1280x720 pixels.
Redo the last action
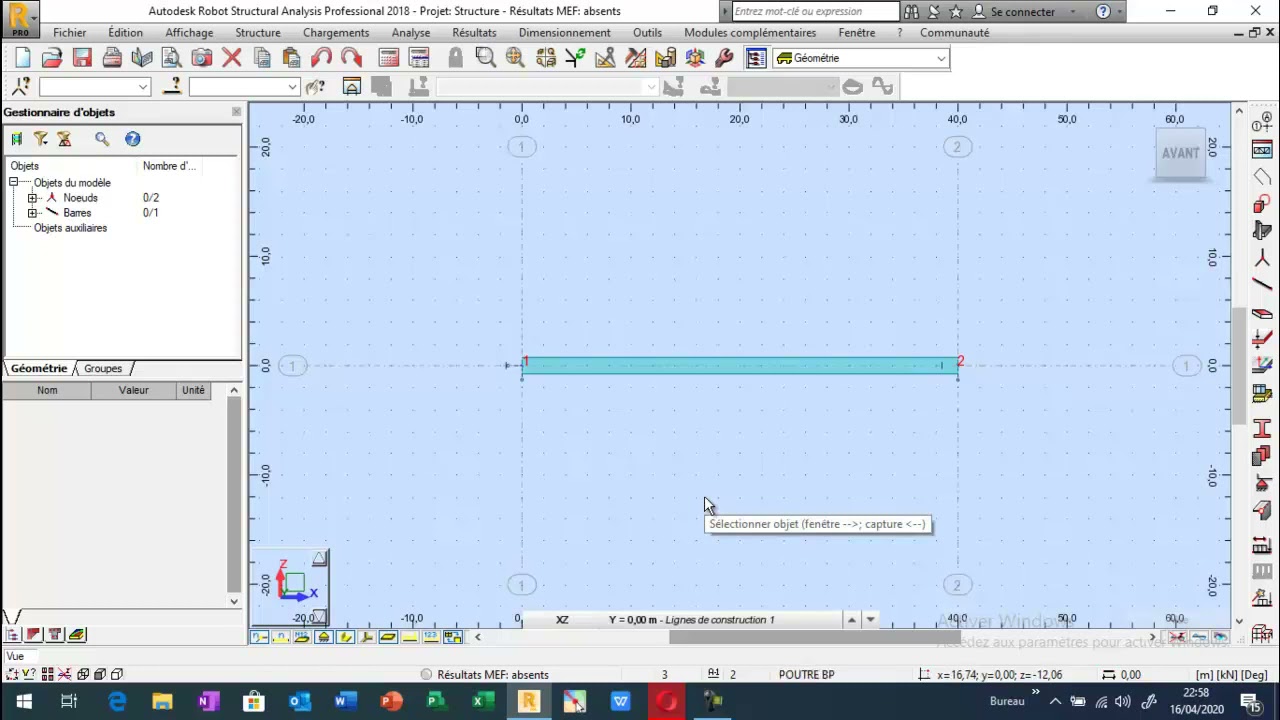click(x=351, y=58)
